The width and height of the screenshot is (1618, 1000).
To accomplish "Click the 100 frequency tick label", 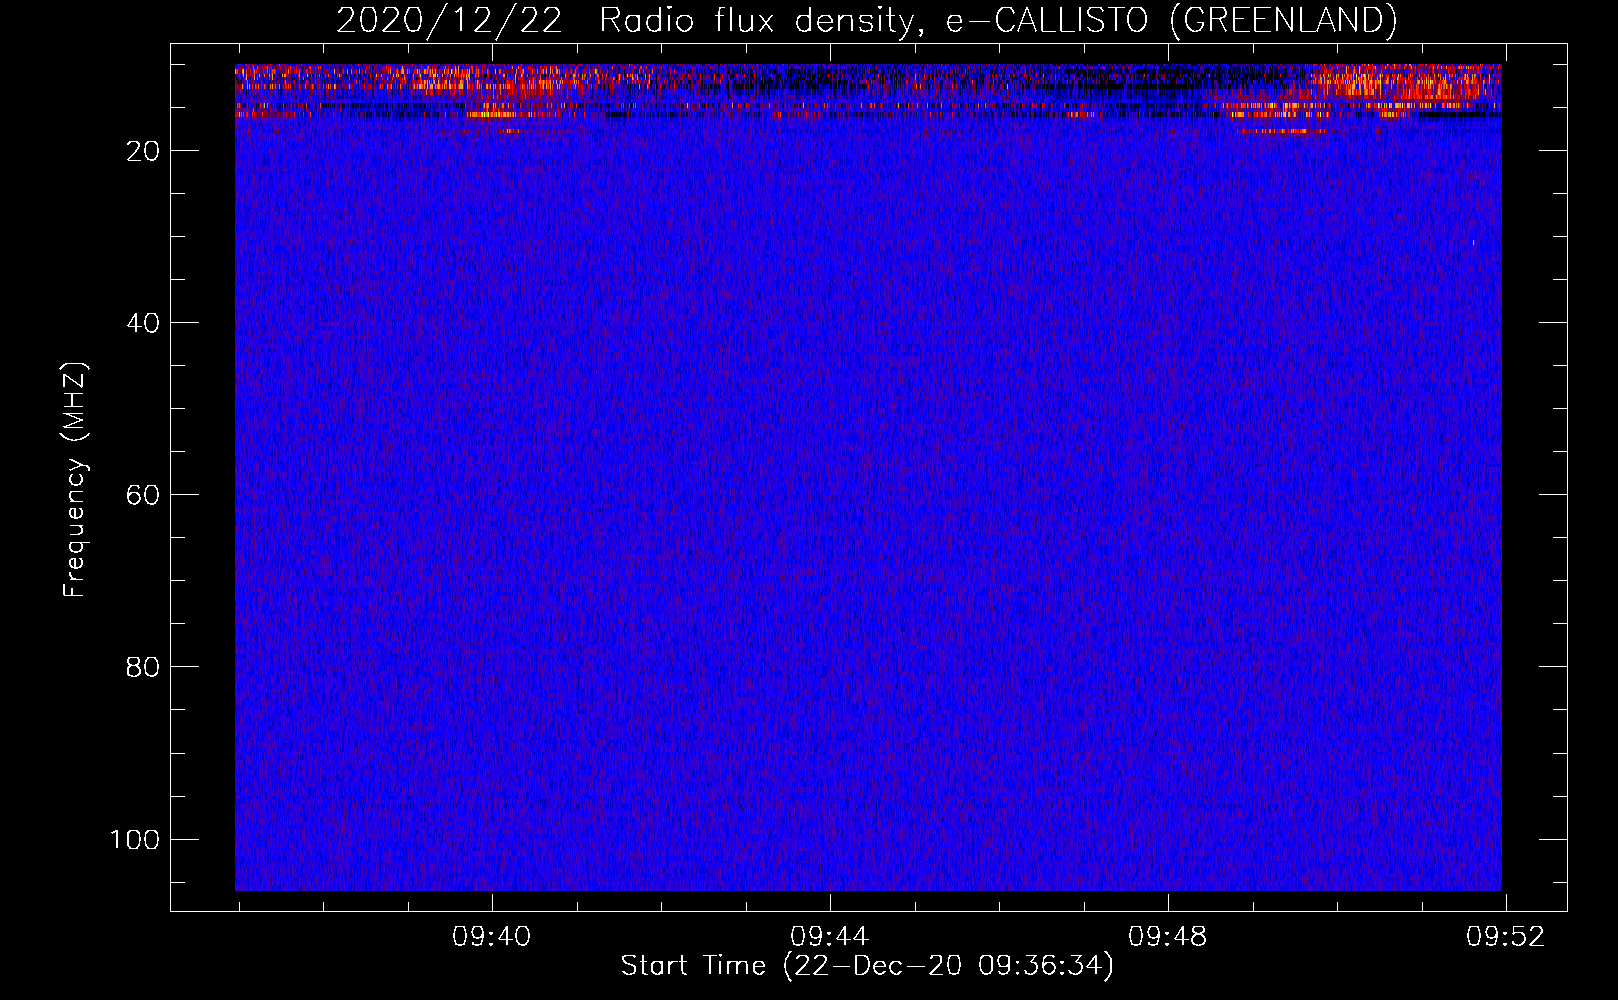I will coord(135,839).
